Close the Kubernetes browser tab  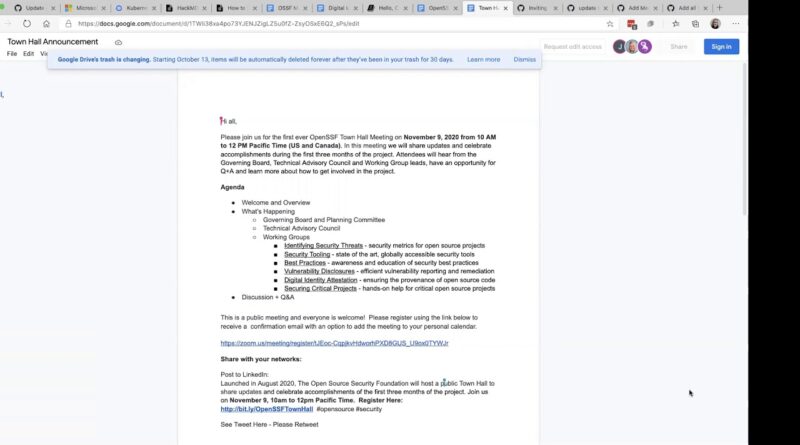154,8
